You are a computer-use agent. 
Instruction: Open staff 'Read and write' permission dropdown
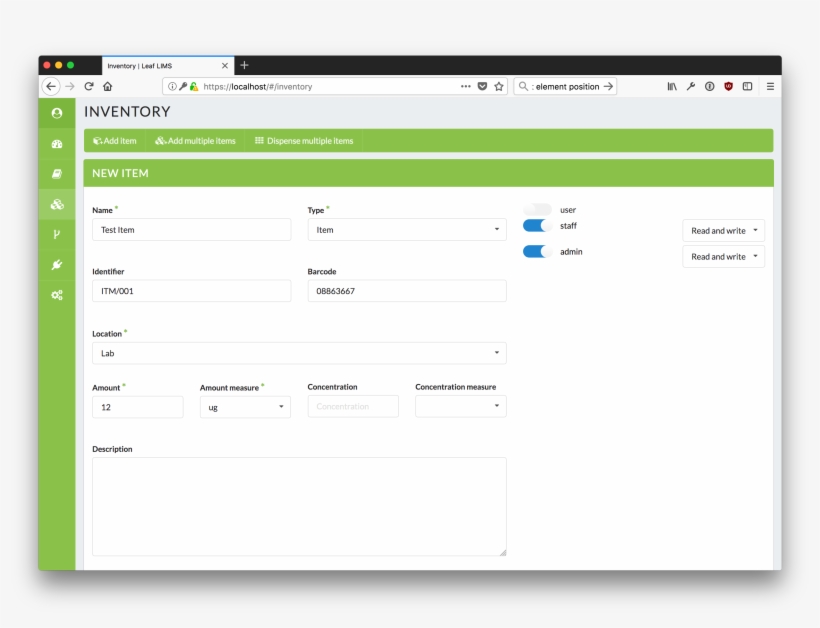pos(723,231)
